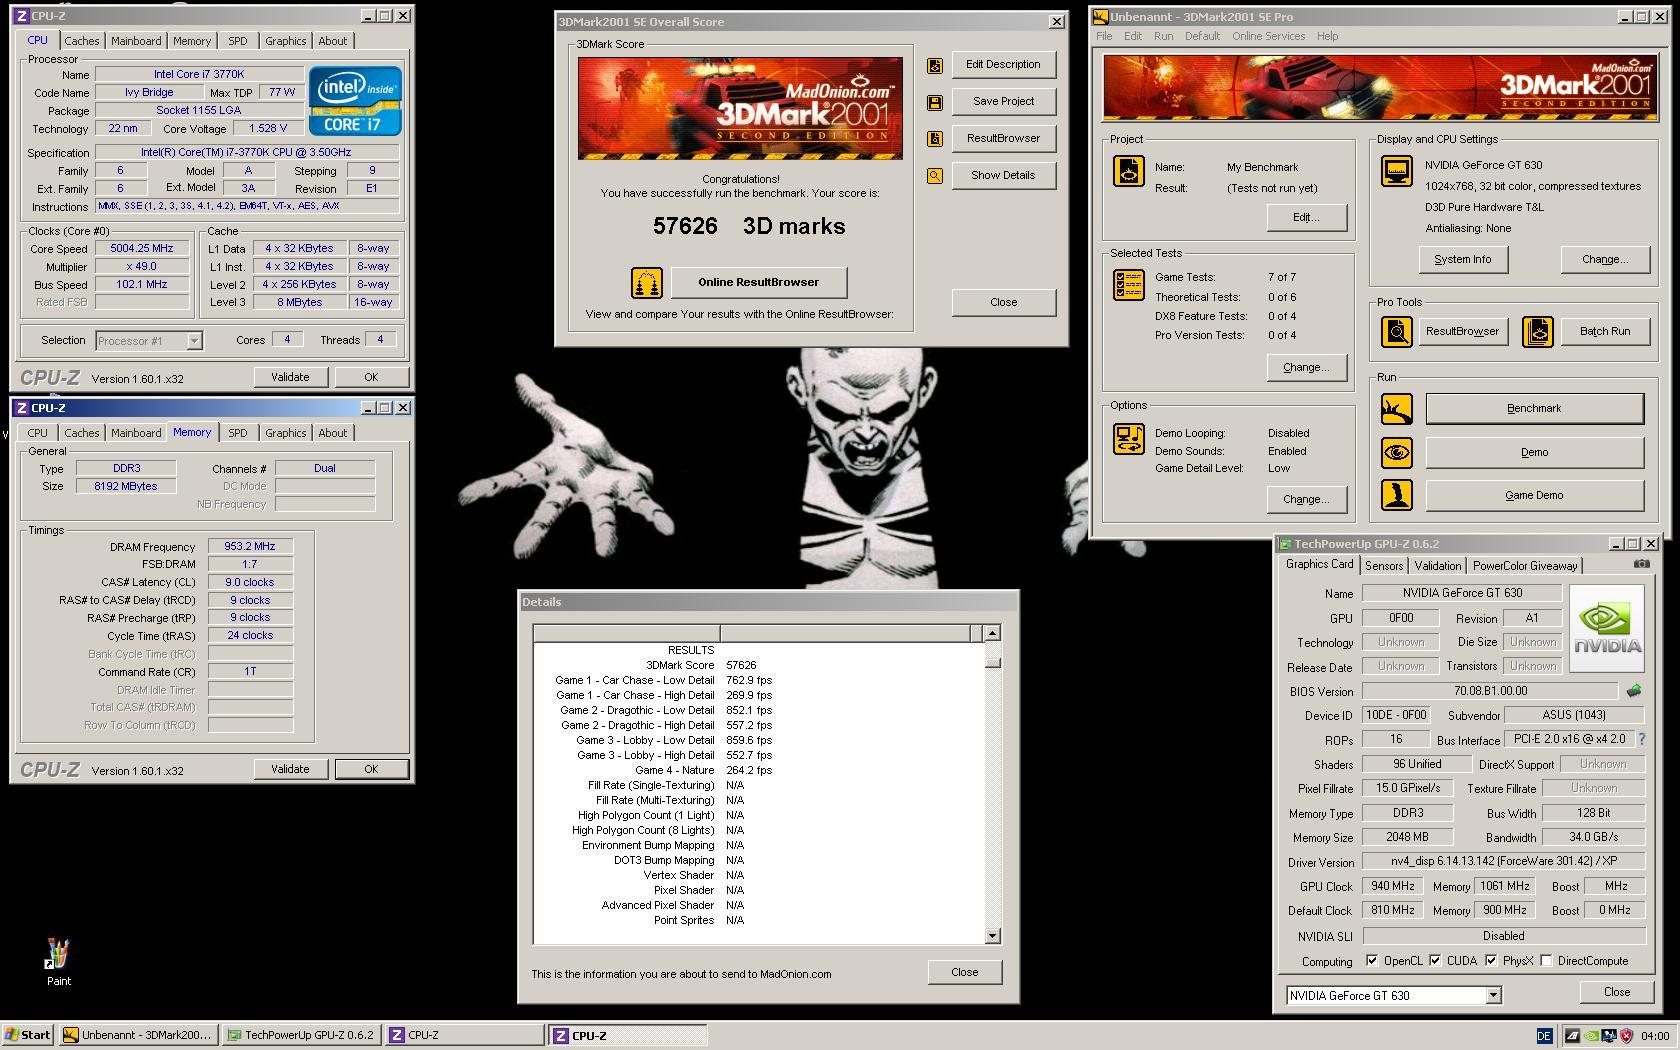Click Edit... button in Project section

point(1306,217)
